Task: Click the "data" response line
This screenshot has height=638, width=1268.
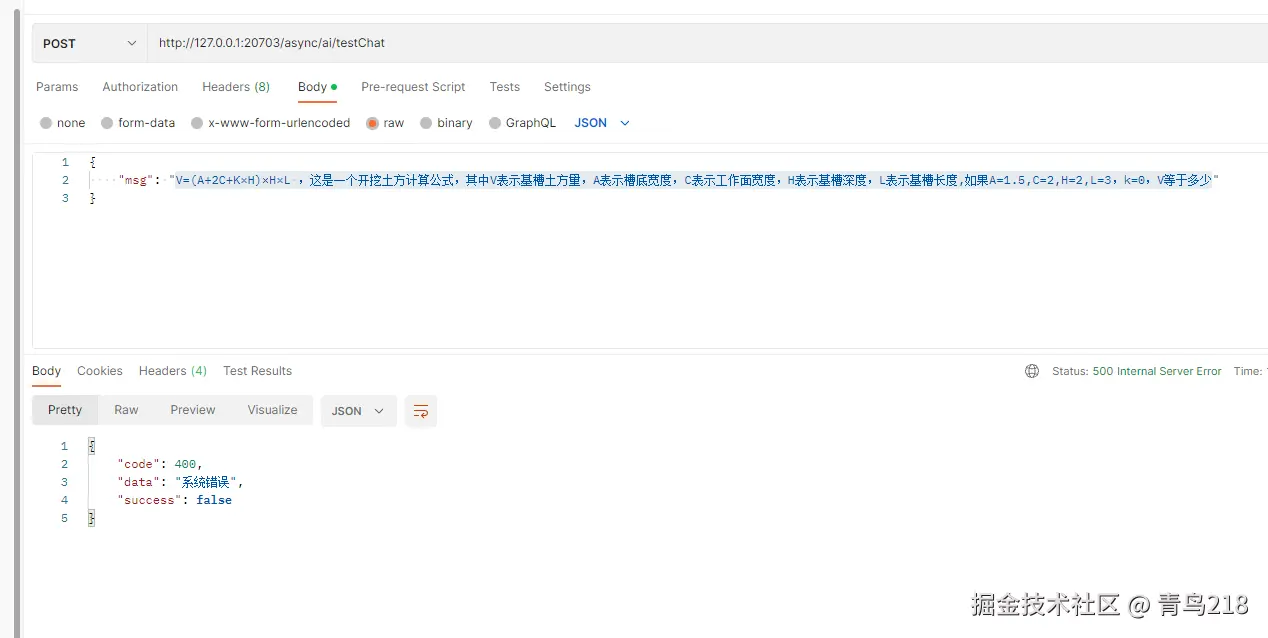Action: 180,482
